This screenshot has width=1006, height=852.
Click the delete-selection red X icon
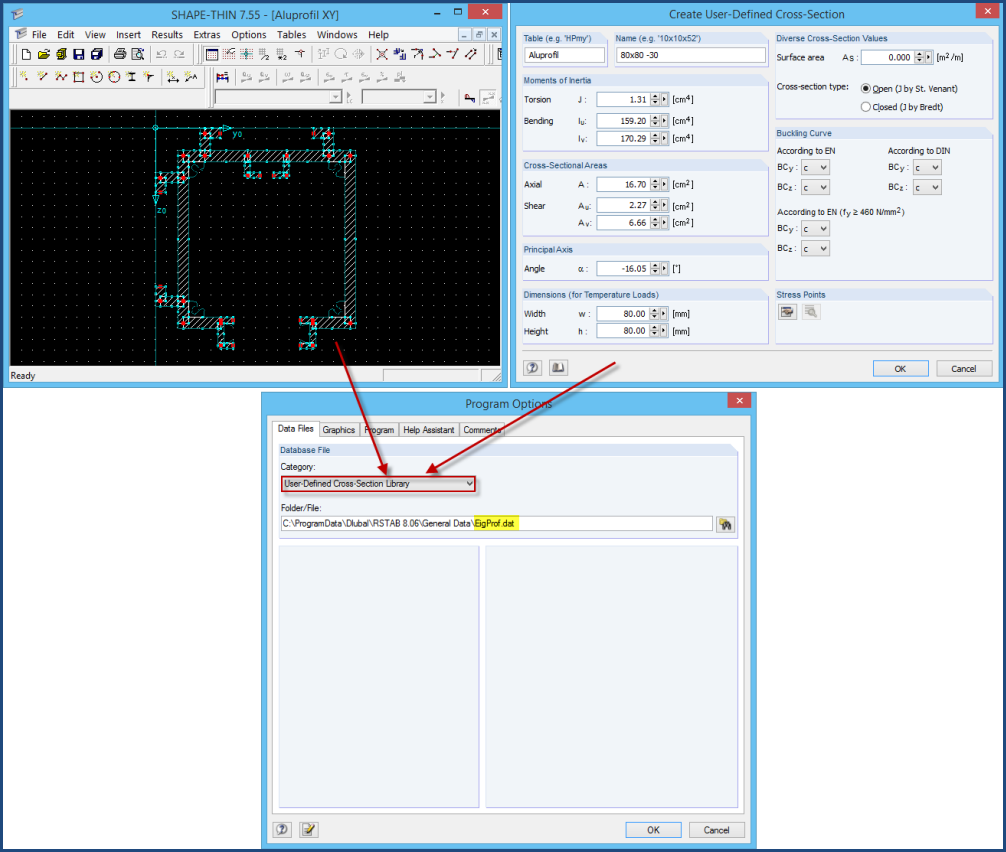tap(382, 55)
